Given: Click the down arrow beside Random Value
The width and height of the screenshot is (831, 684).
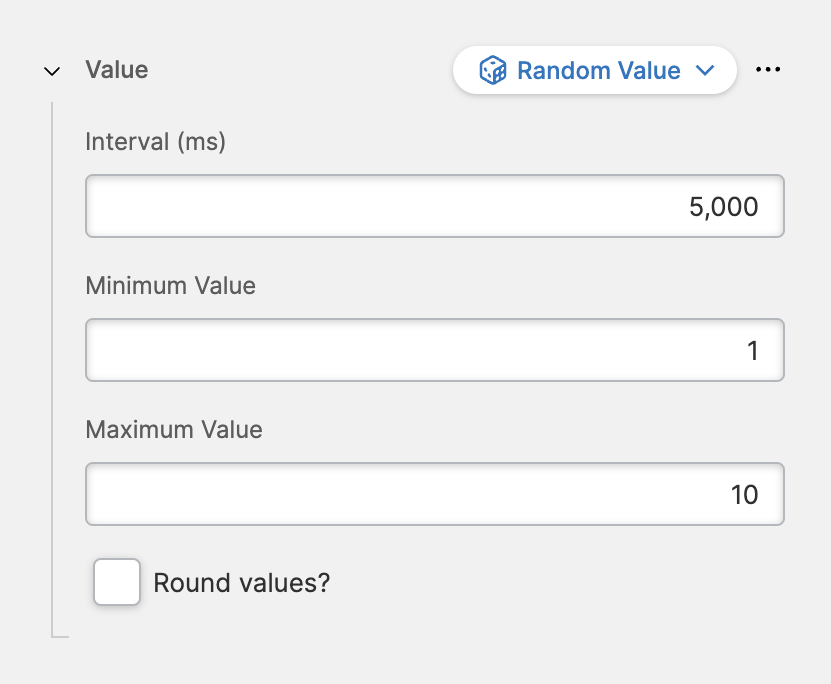Looking at the screenshot, I should coord(705,71).
